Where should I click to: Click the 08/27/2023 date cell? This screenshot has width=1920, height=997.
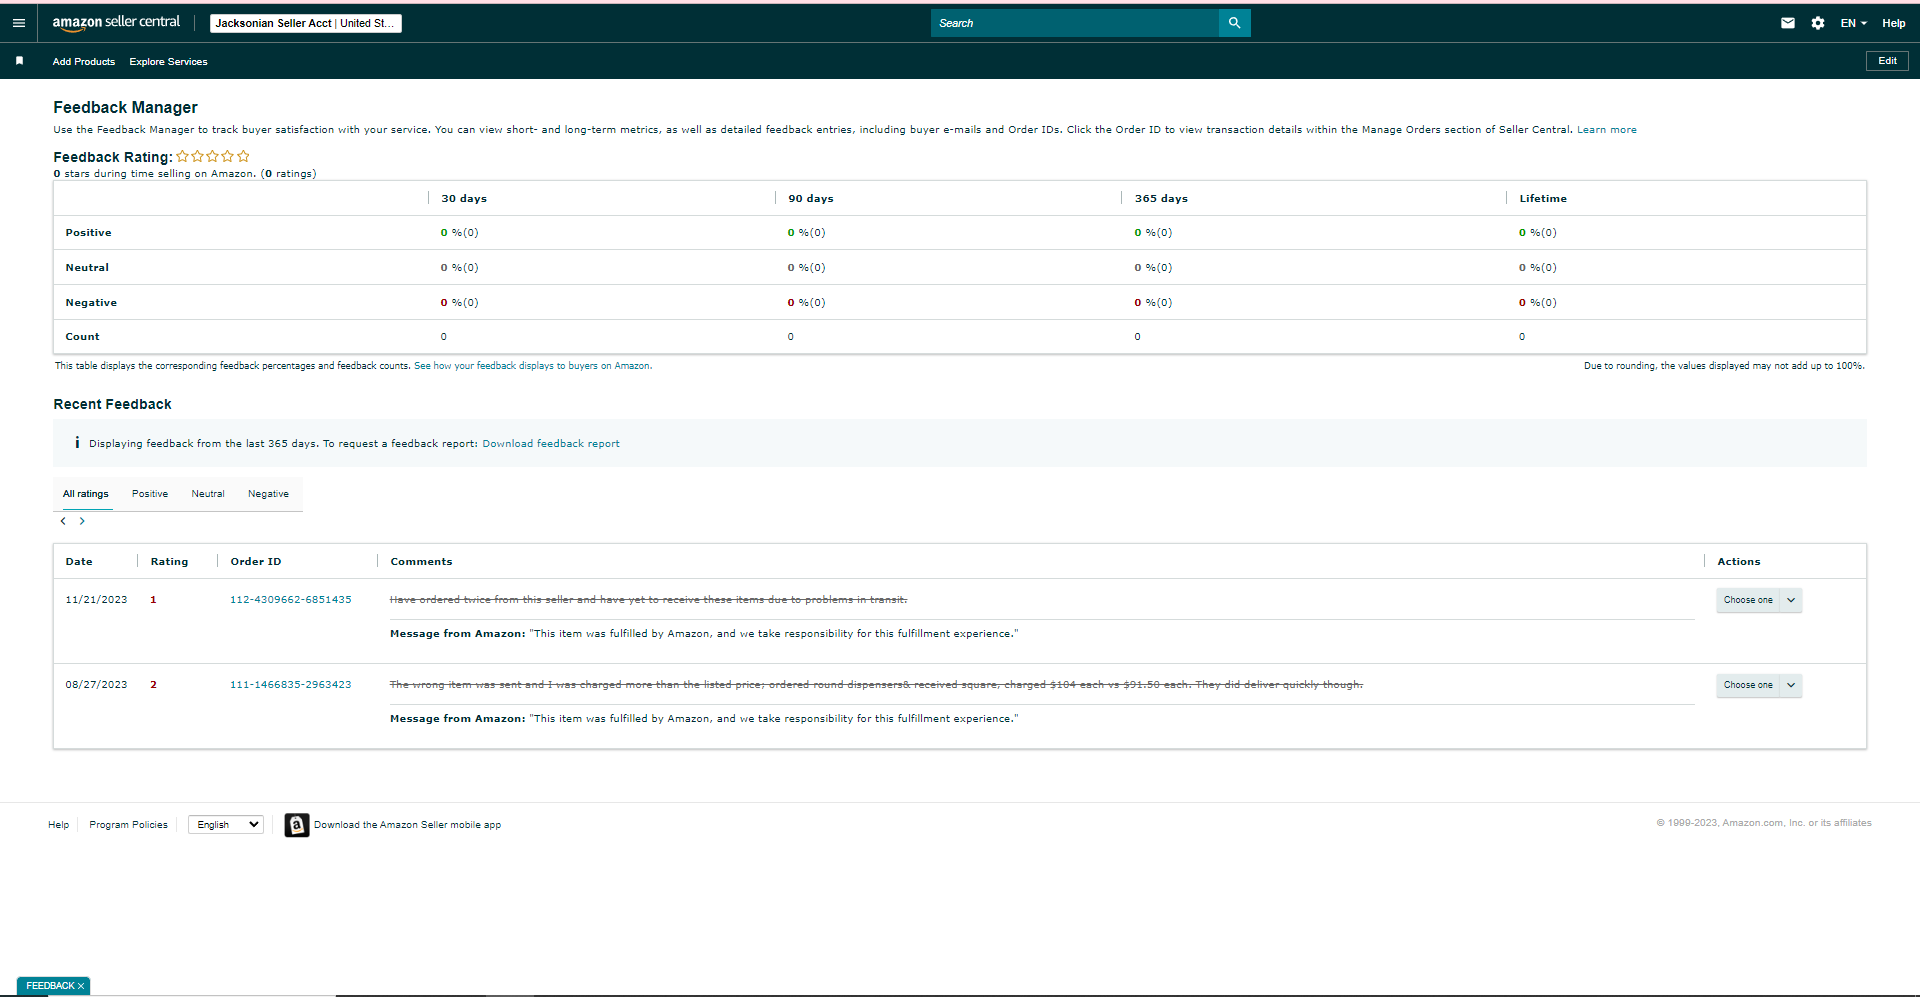[x=96, y=685]
